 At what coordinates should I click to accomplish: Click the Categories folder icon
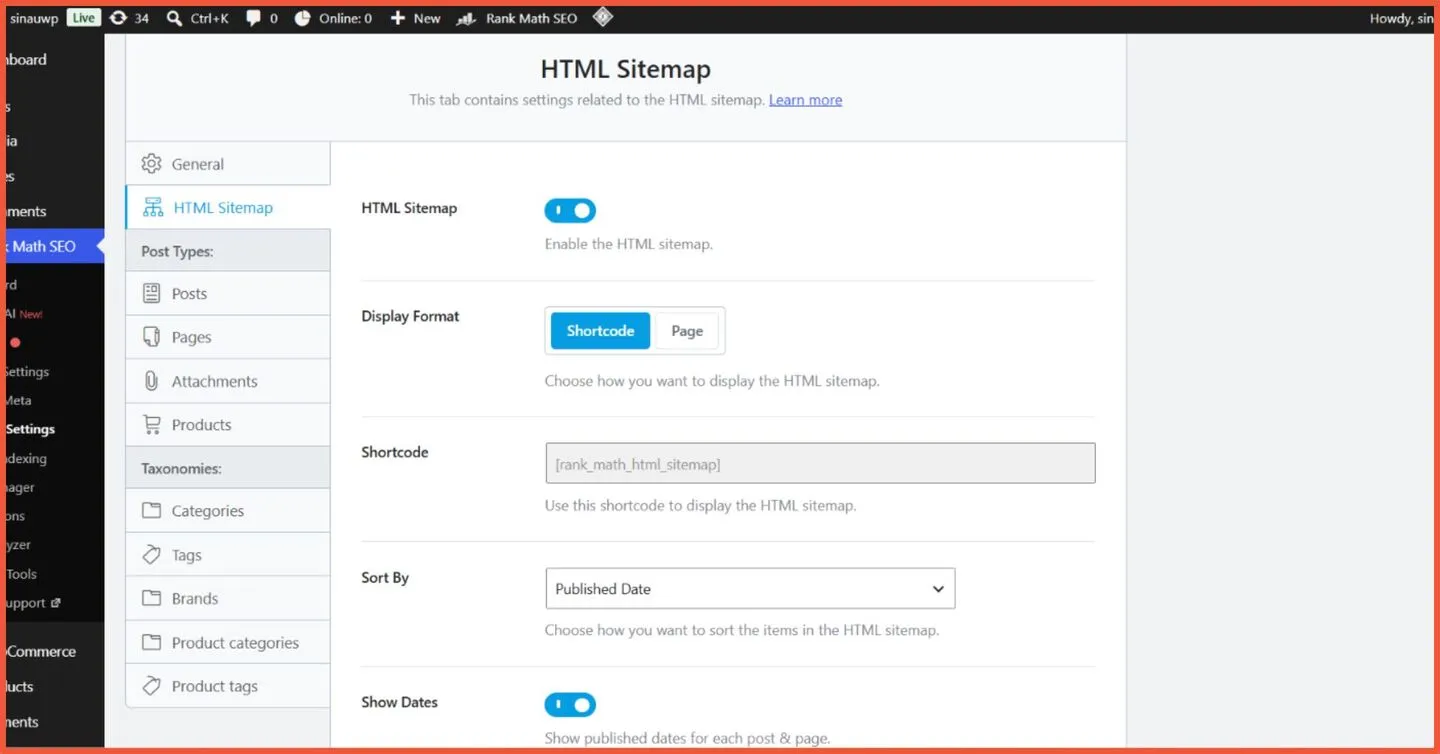click(151, 511)
